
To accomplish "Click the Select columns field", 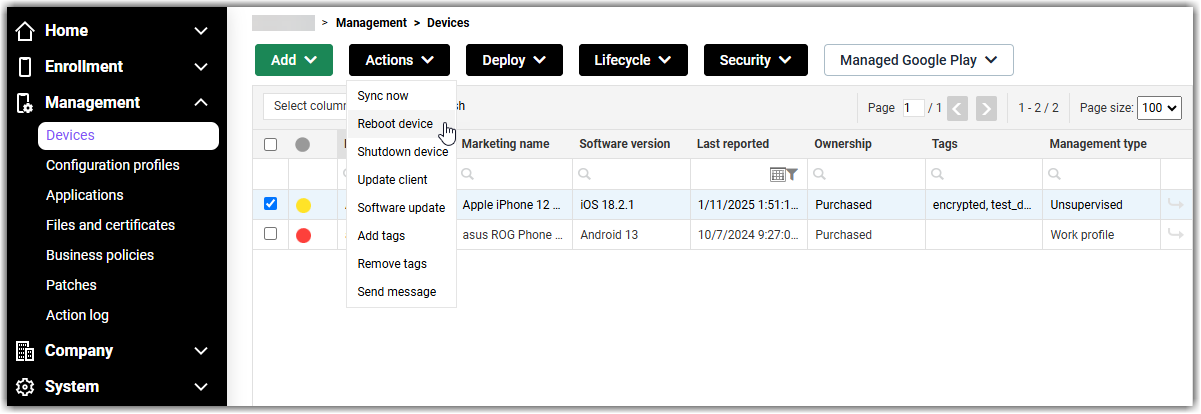I will [x=306, y=106].
